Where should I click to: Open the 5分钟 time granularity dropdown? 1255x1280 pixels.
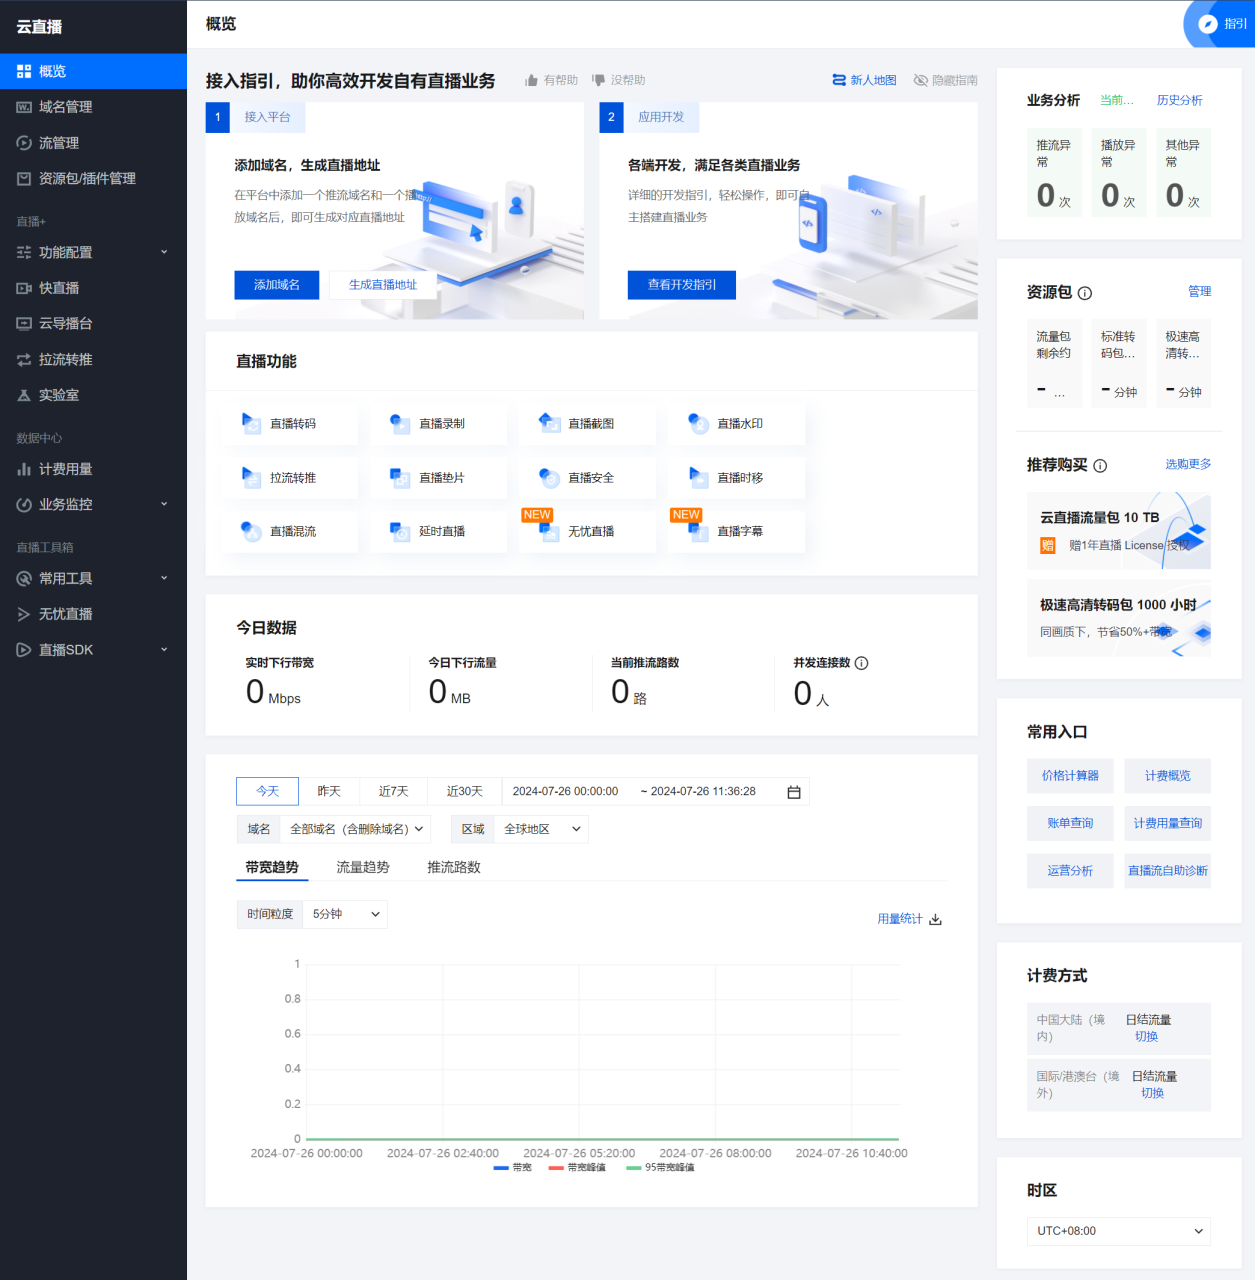coord(345,914)
